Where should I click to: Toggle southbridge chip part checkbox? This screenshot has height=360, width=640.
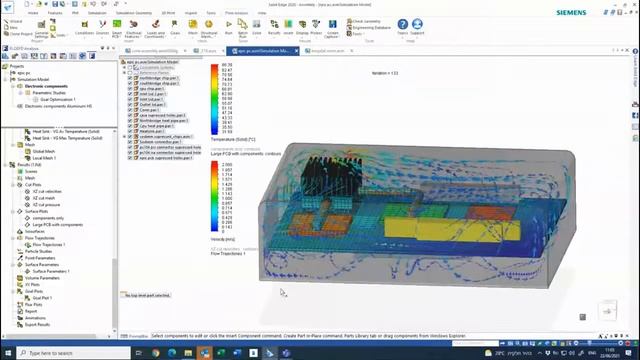coord(130,83)
